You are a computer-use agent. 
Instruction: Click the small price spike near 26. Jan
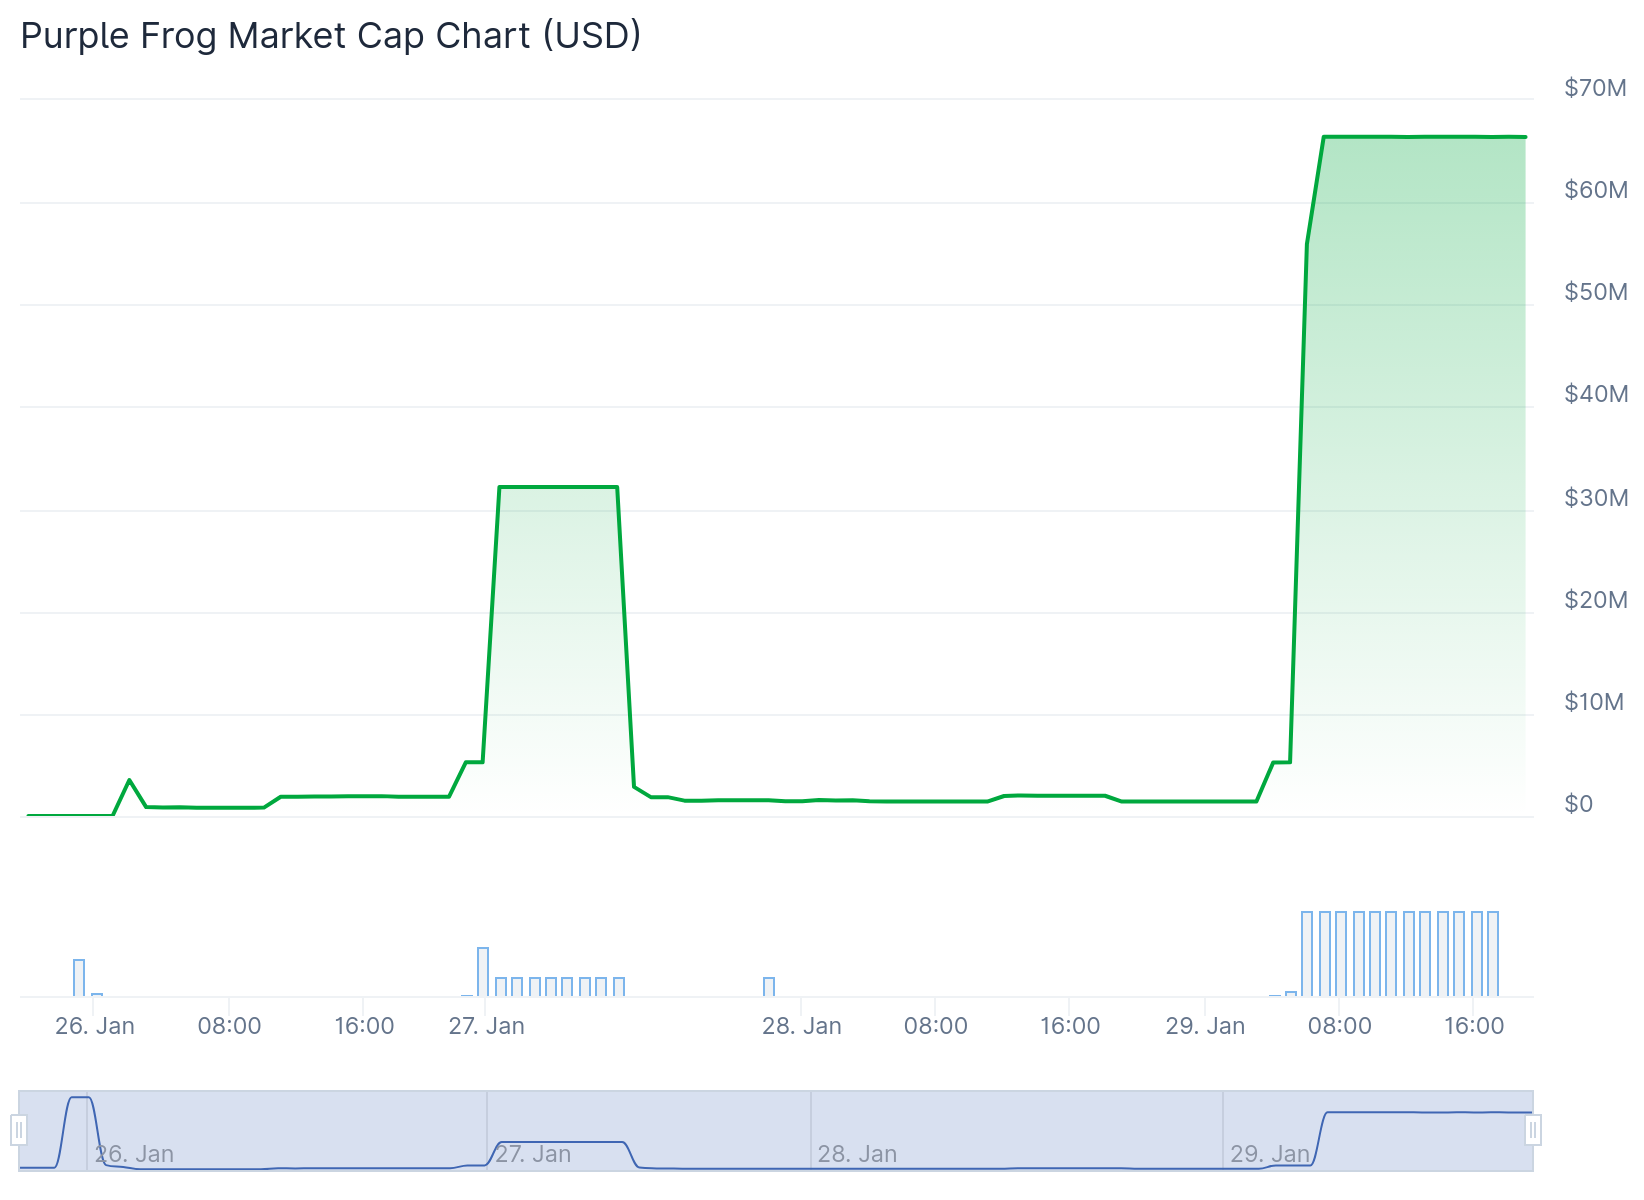129,780
